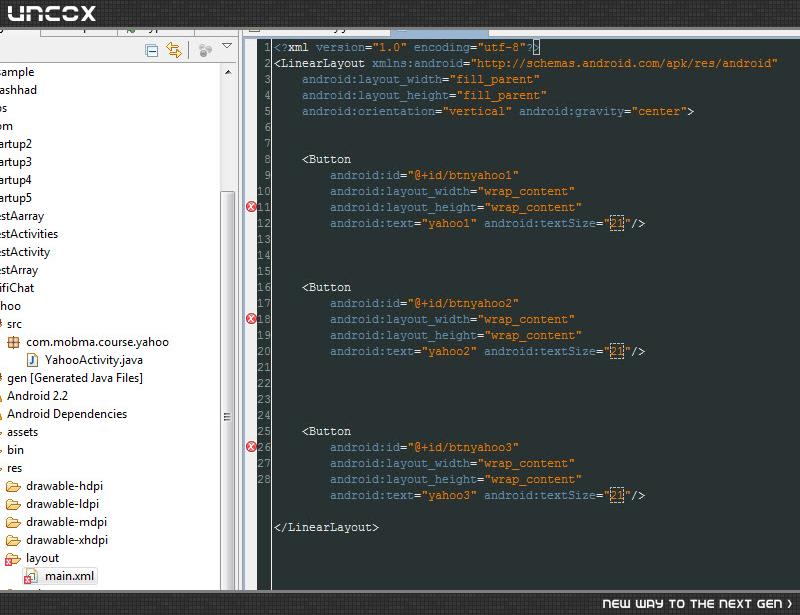
Task: Click the NEW WAY TO THE NEXT GEN link
Action: pyautogui.click(x=697, y=604)
